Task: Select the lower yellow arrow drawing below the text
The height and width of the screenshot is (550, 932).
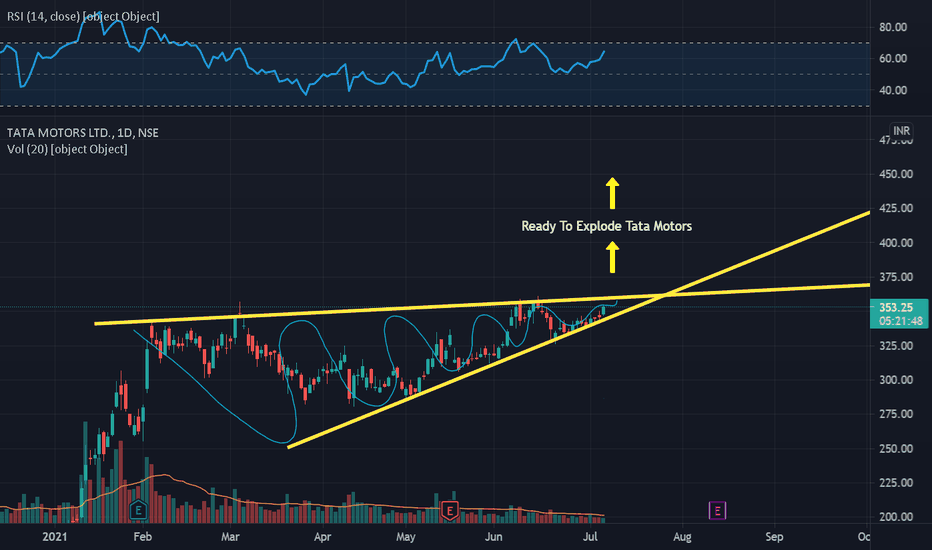Action: coord(612,257)
